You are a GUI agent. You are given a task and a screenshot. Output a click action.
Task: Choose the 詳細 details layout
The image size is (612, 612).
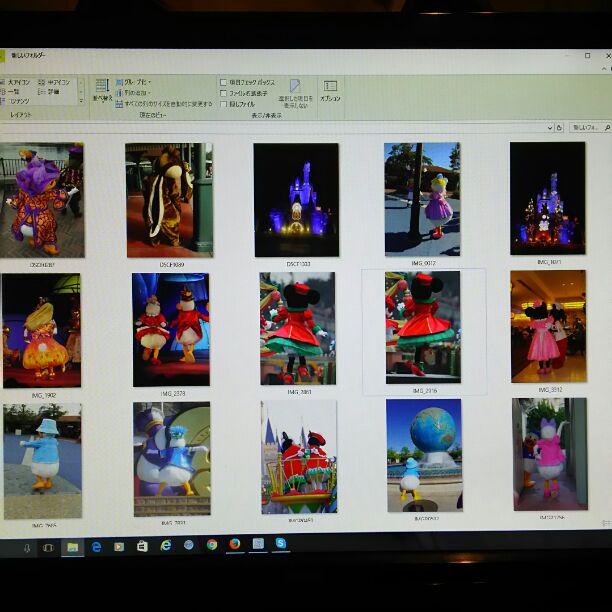(49, 92)
